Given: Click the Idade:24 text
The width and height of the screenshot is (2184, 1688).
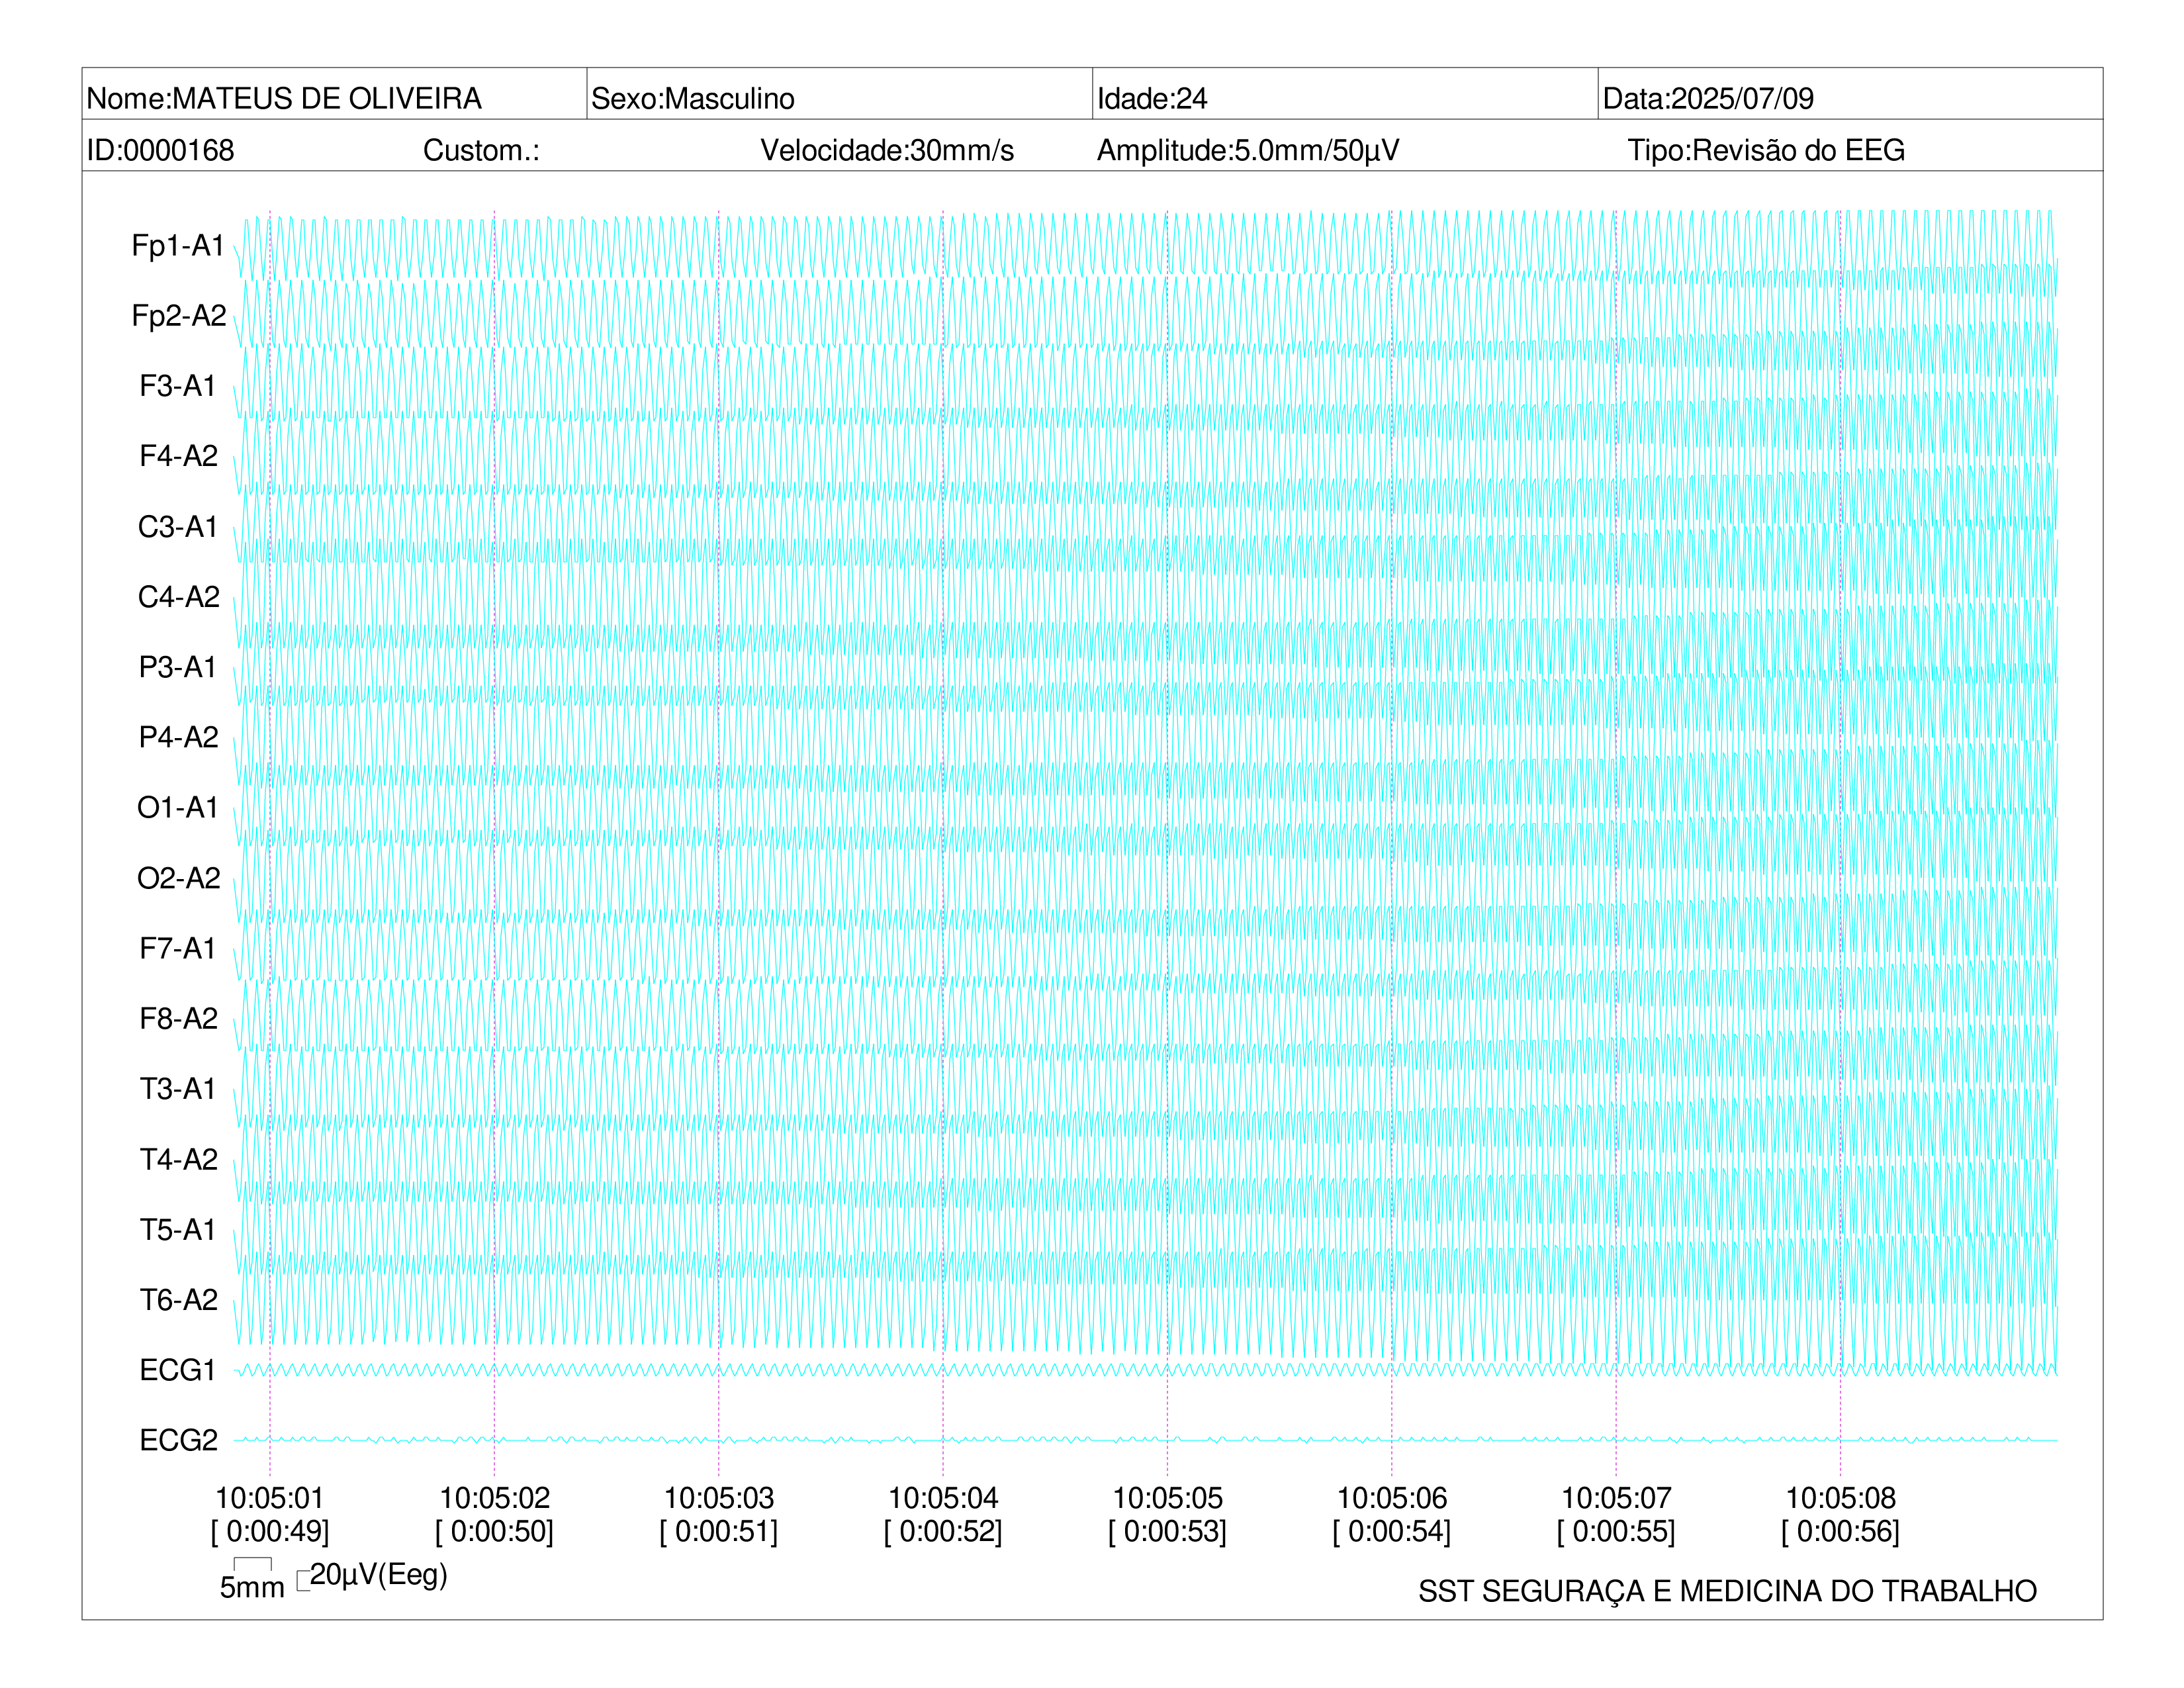Looking at the screenshot, I should click(x=1152, y=98).
